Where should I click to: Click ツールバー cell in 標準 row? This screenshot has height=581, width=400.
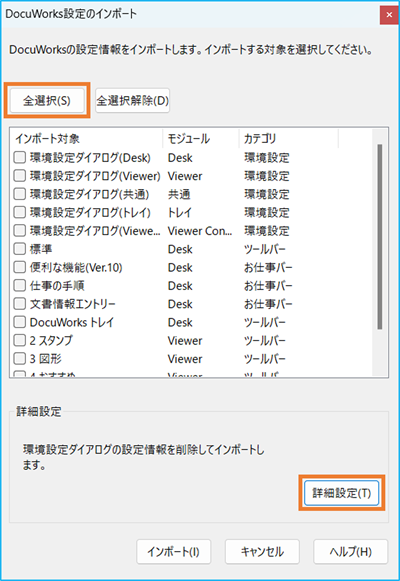(x=265, y=249)
